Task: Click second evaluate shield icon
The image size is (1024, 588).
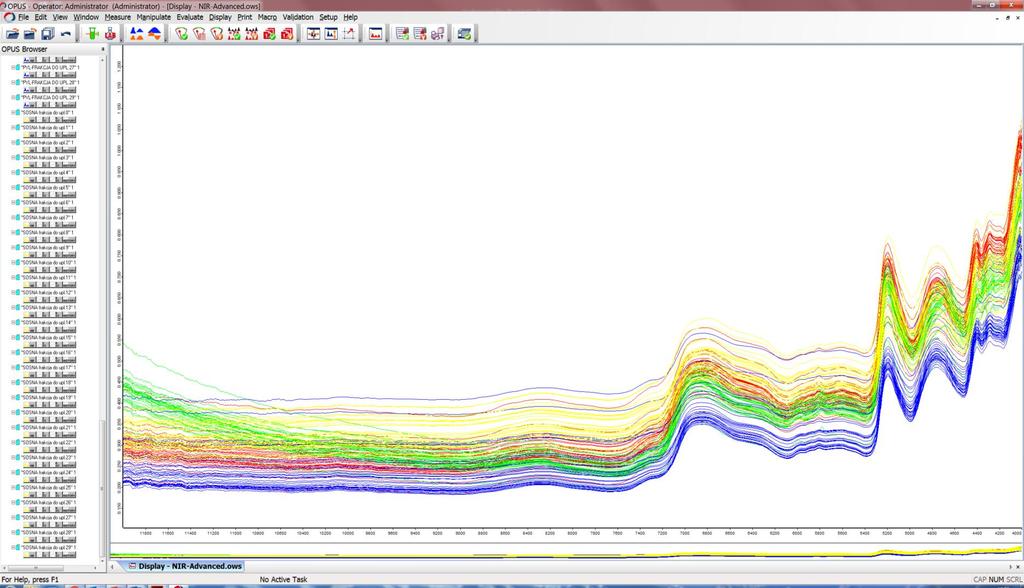Action: coord(199,33)
